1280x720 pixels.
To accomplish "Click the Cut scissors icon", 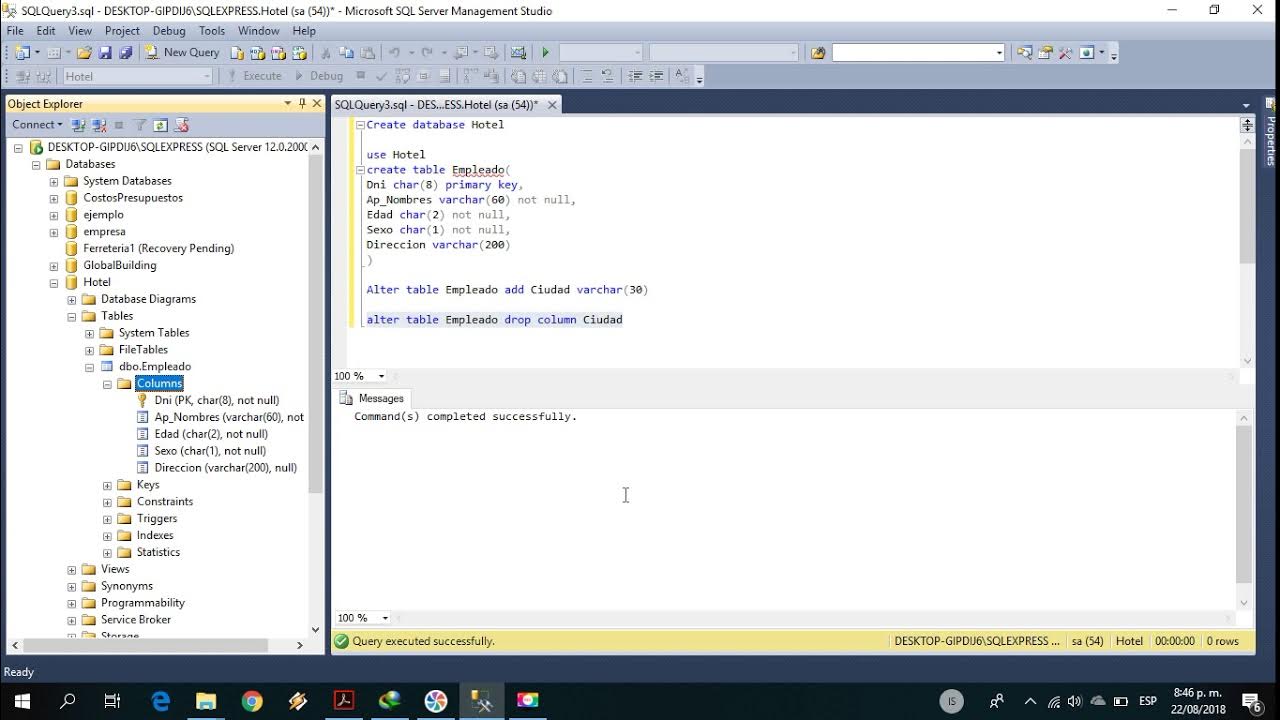I will pyautogui.click(x=325, y=52).
